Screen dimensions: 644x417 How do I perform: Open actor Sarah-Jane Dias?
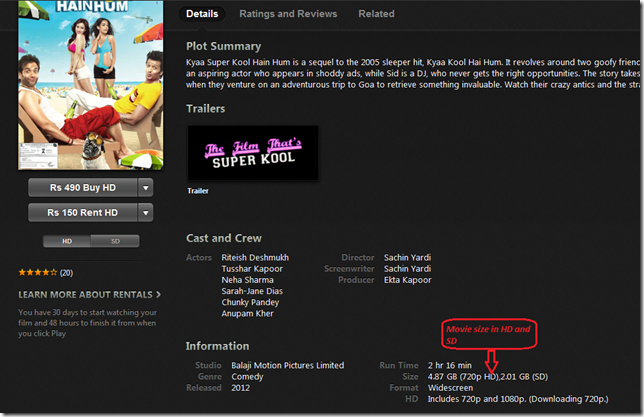point(252,291)
